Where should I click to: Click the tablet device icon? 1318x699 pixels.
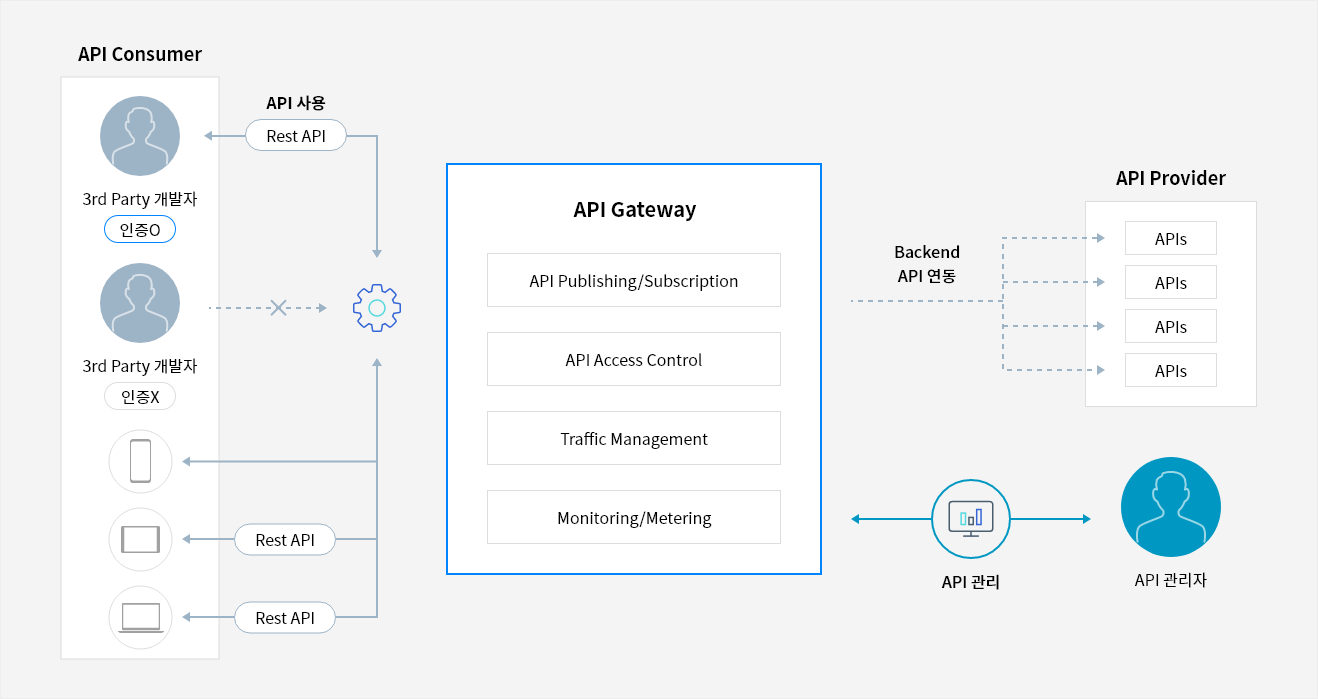click(139, 539)
